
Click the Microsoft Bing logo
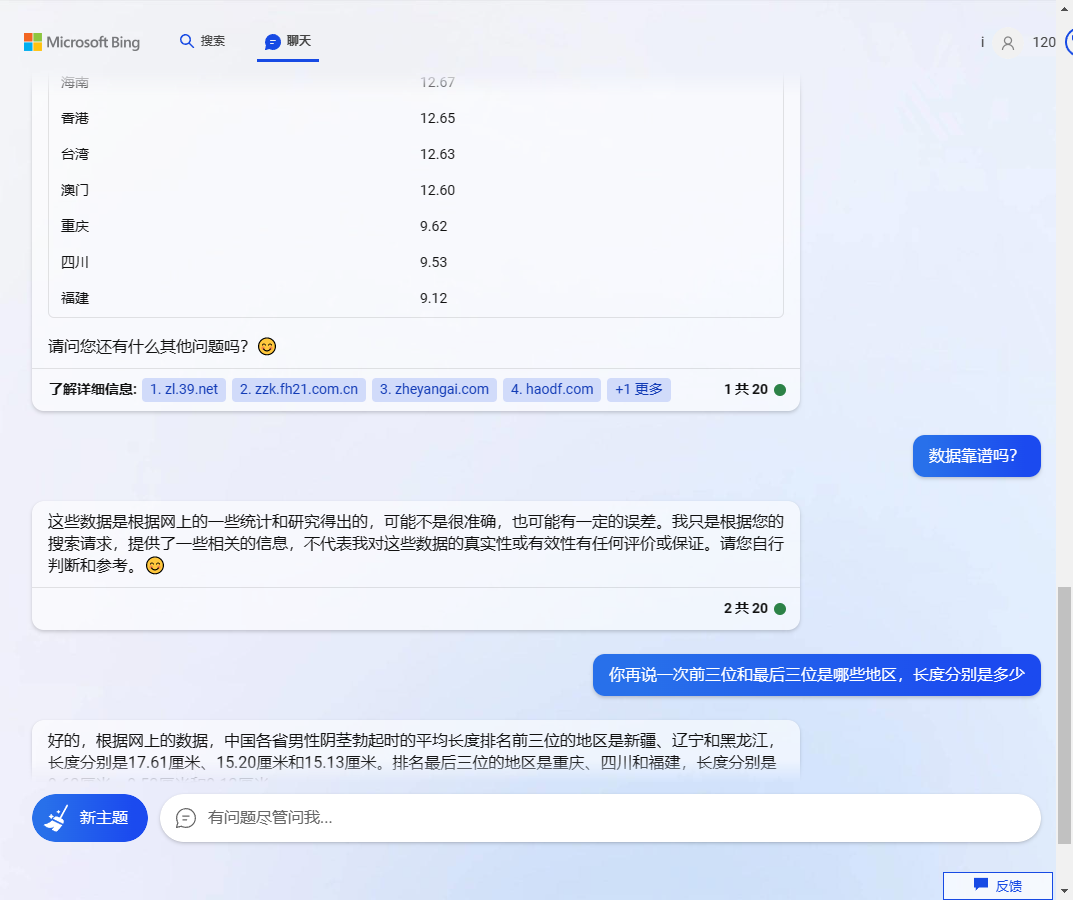pos(82,42)
